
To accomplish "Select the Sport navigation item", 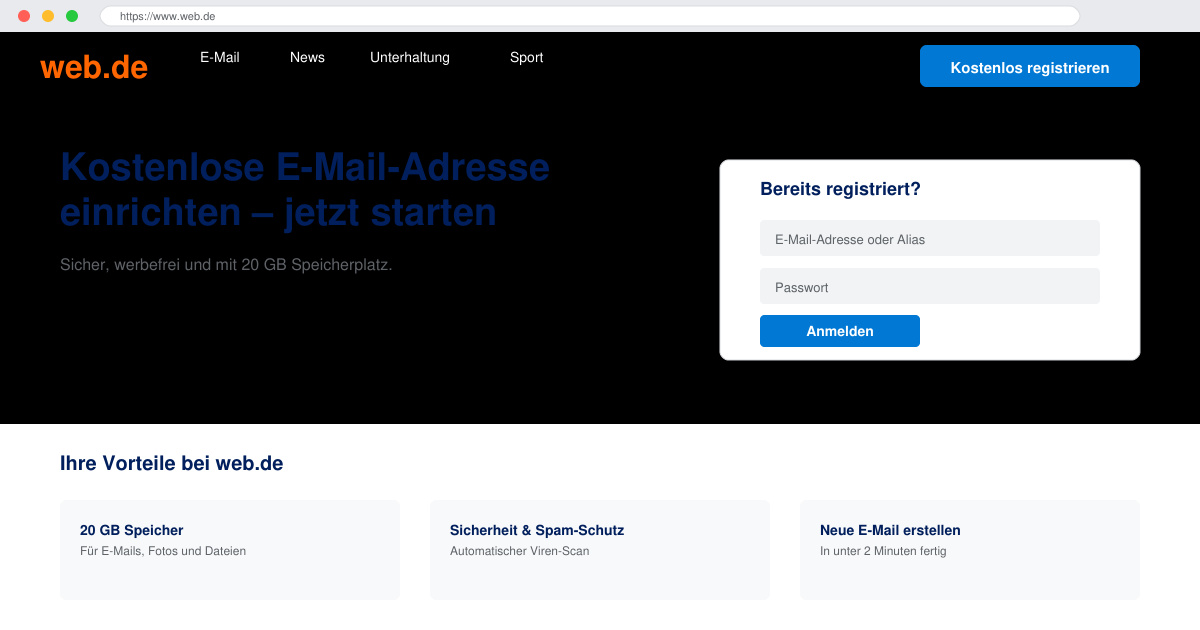I will pyautogui.click(x=526, y=57).
